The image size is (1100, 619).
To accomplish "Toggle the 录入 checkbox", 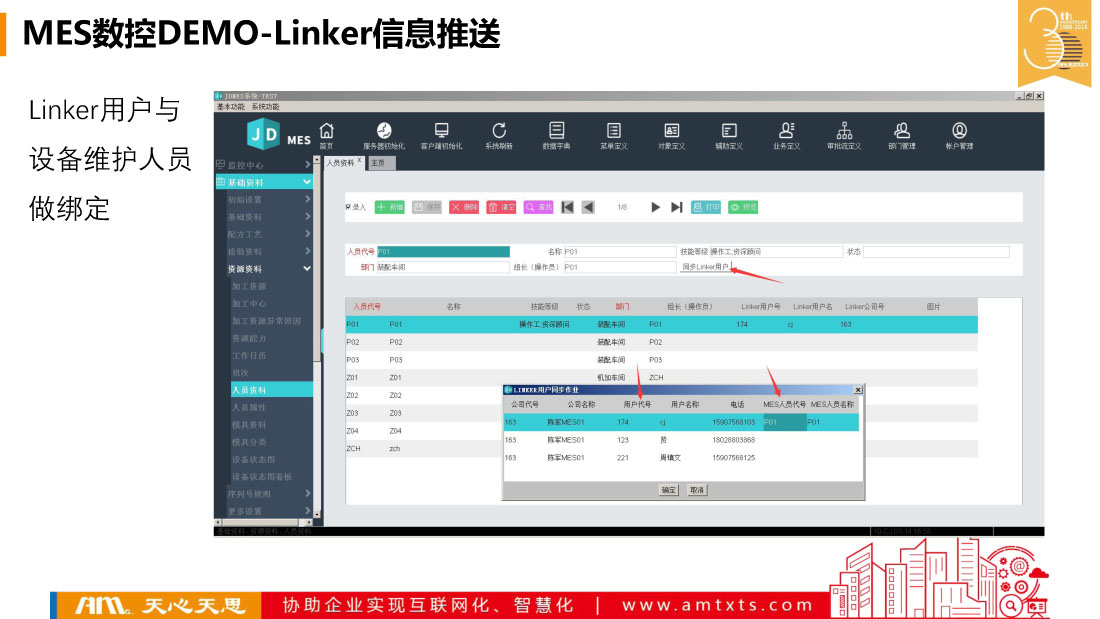I will point(348,207).
